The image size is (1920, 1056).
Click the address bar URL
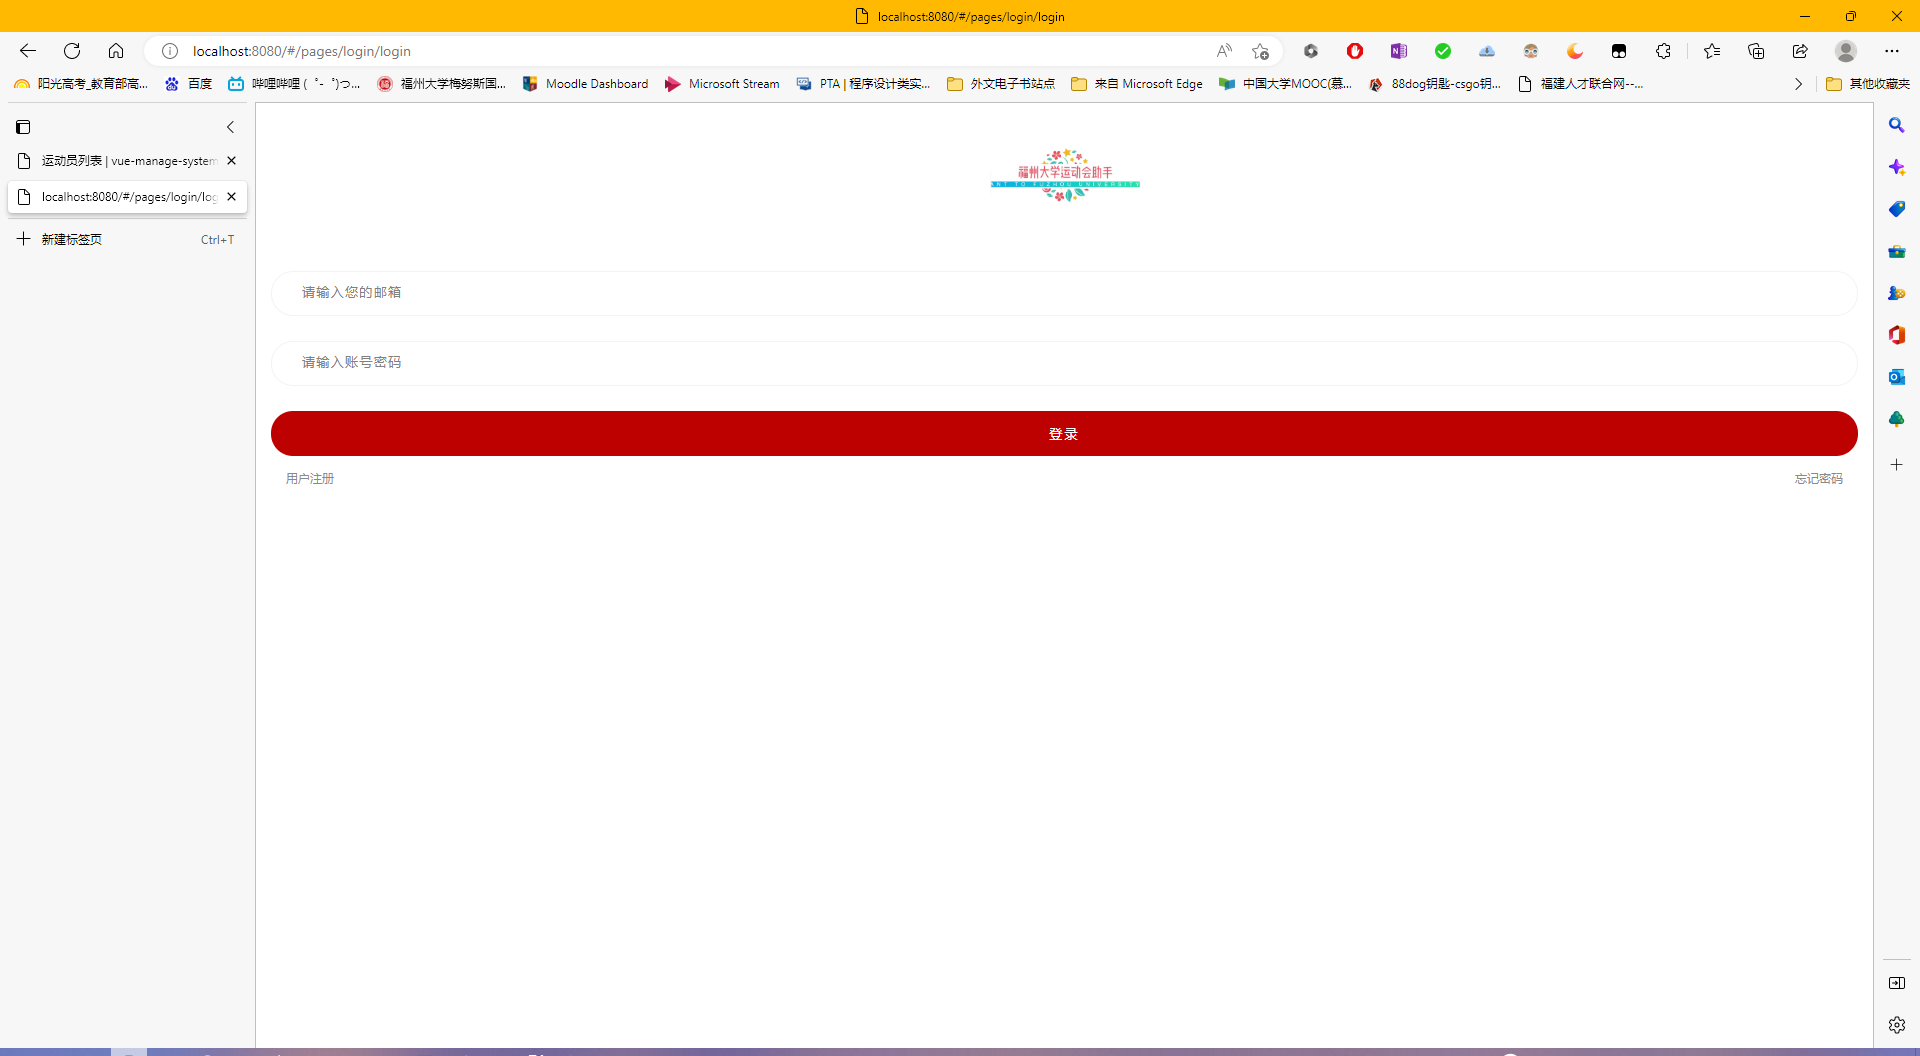(x=302, y=51)
